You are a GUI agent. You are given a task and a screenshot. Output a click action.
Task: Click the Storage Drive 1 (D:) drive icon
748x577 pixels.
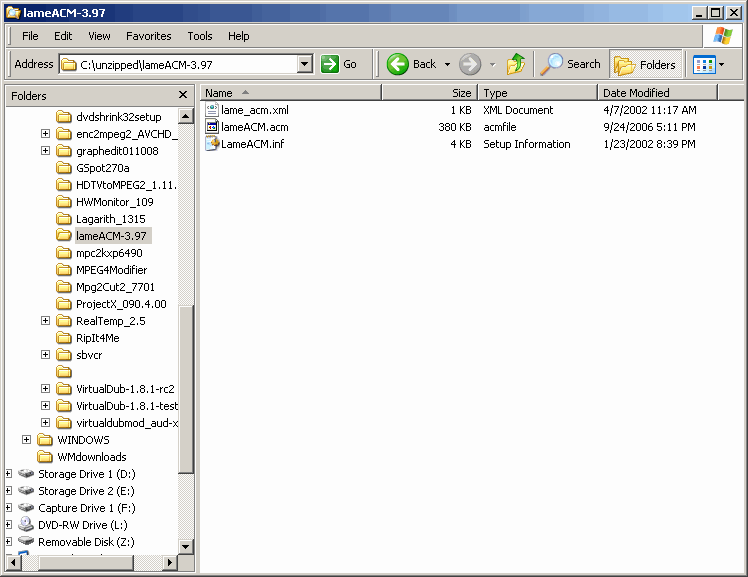pos(26,474)
